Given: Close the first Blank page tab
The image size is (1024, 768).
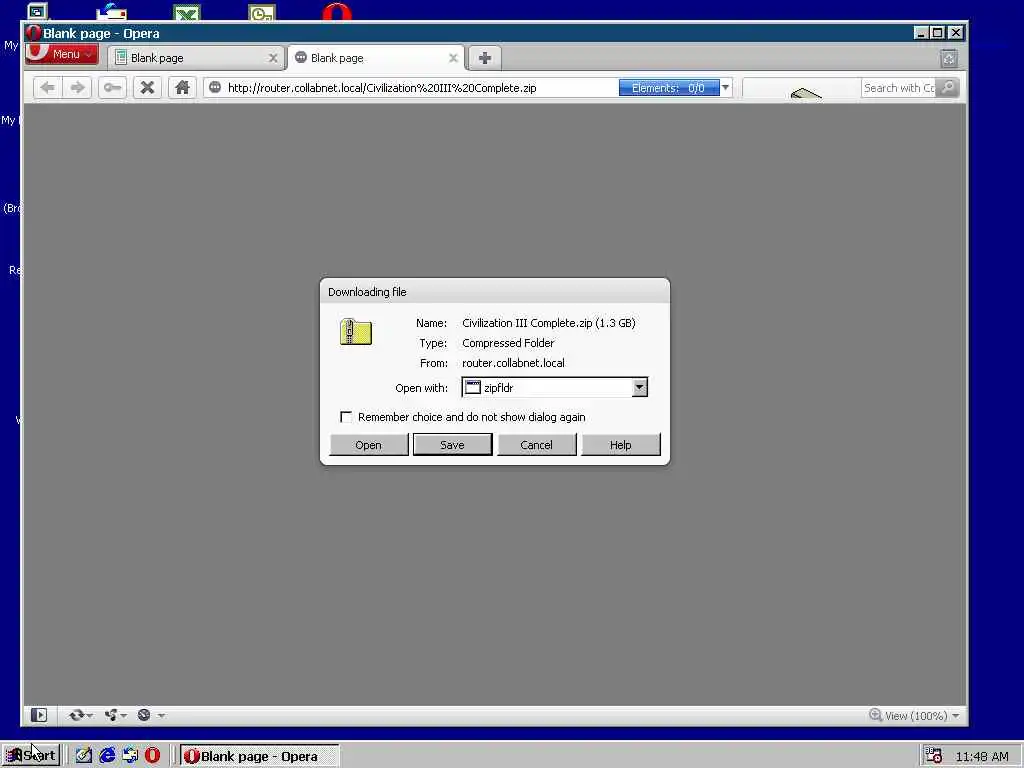Looking at the screenshot, I should click(273, 58).
